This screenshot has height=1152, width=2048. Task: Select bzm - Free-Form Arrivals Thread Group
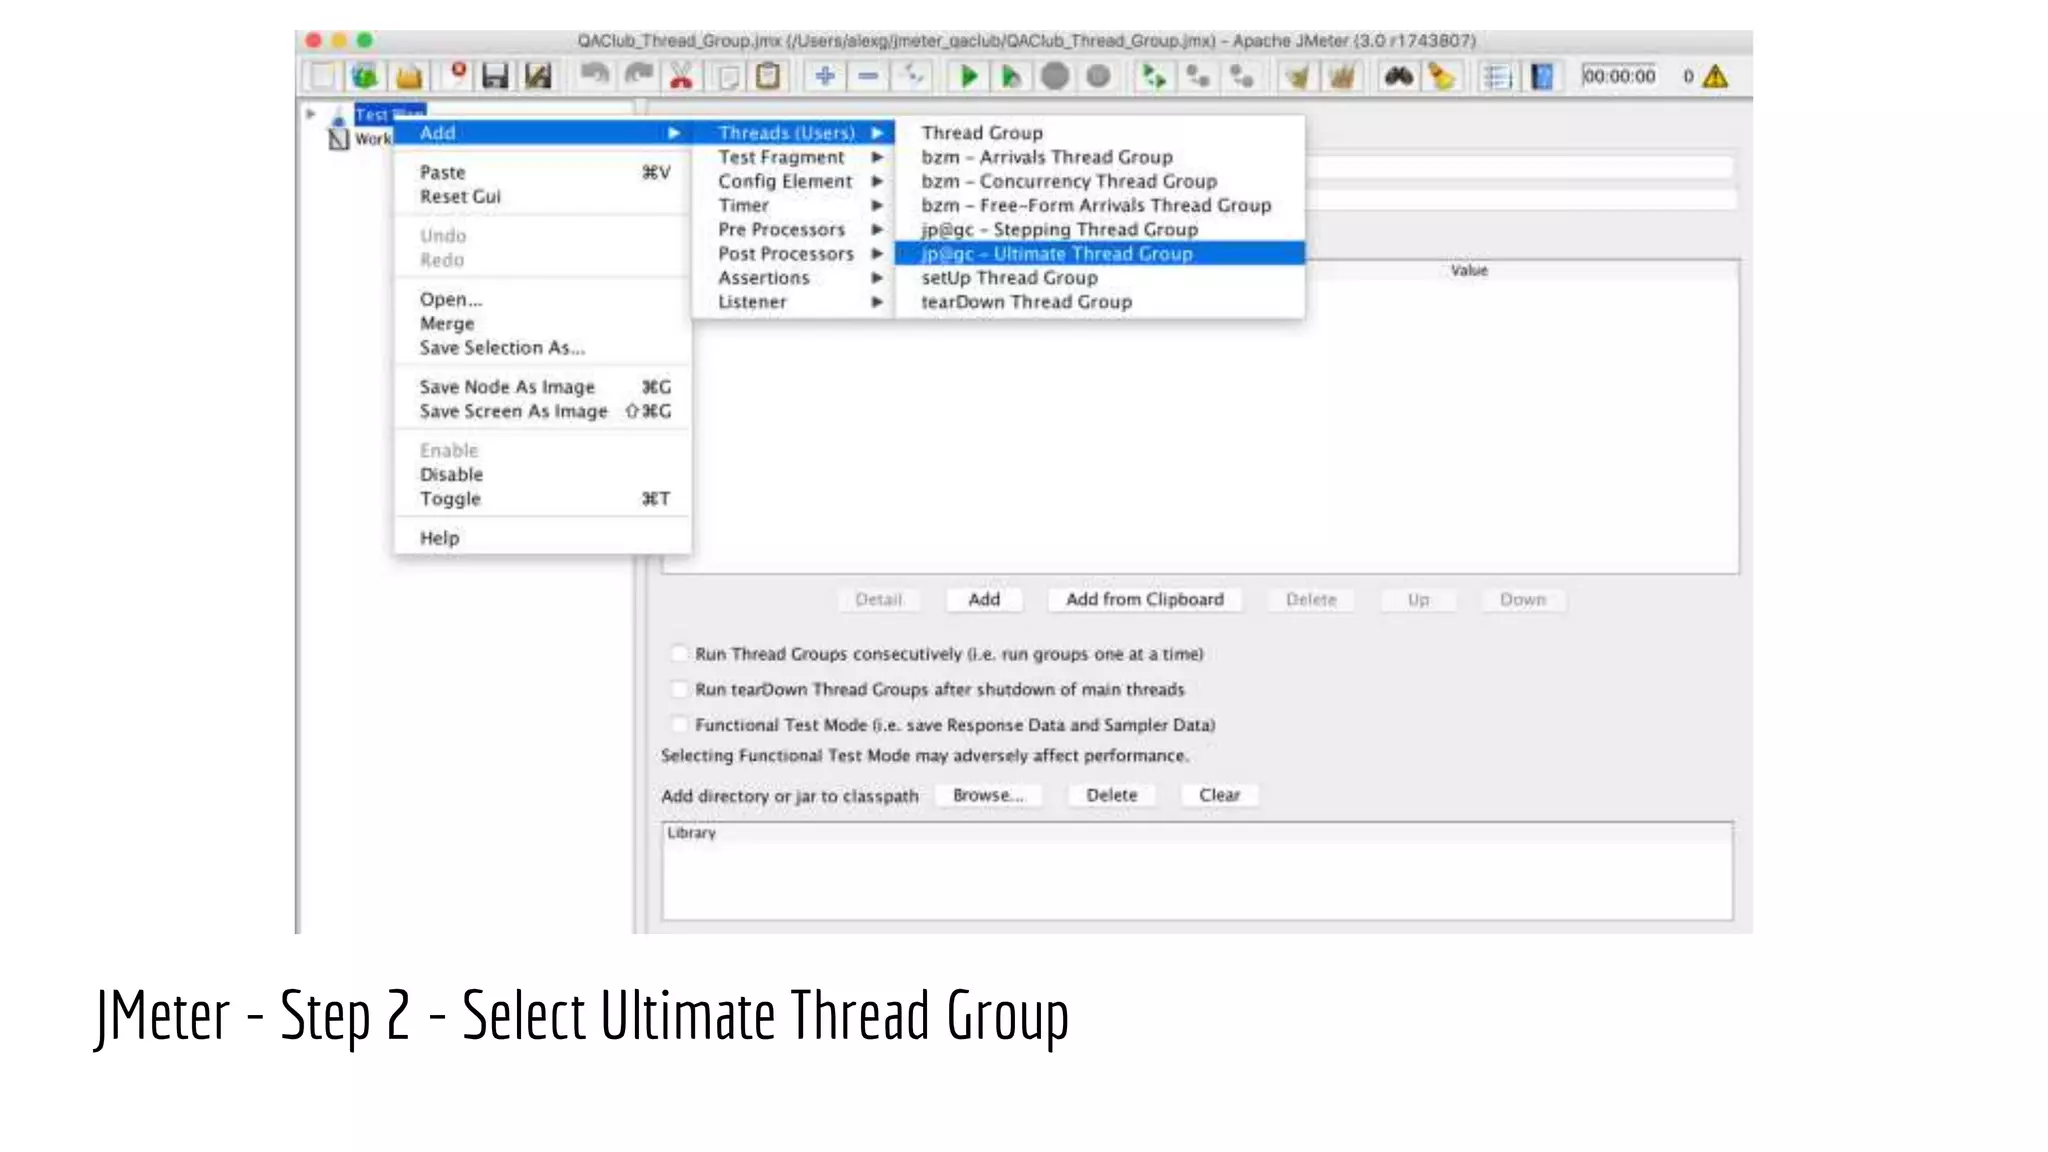1099,205
